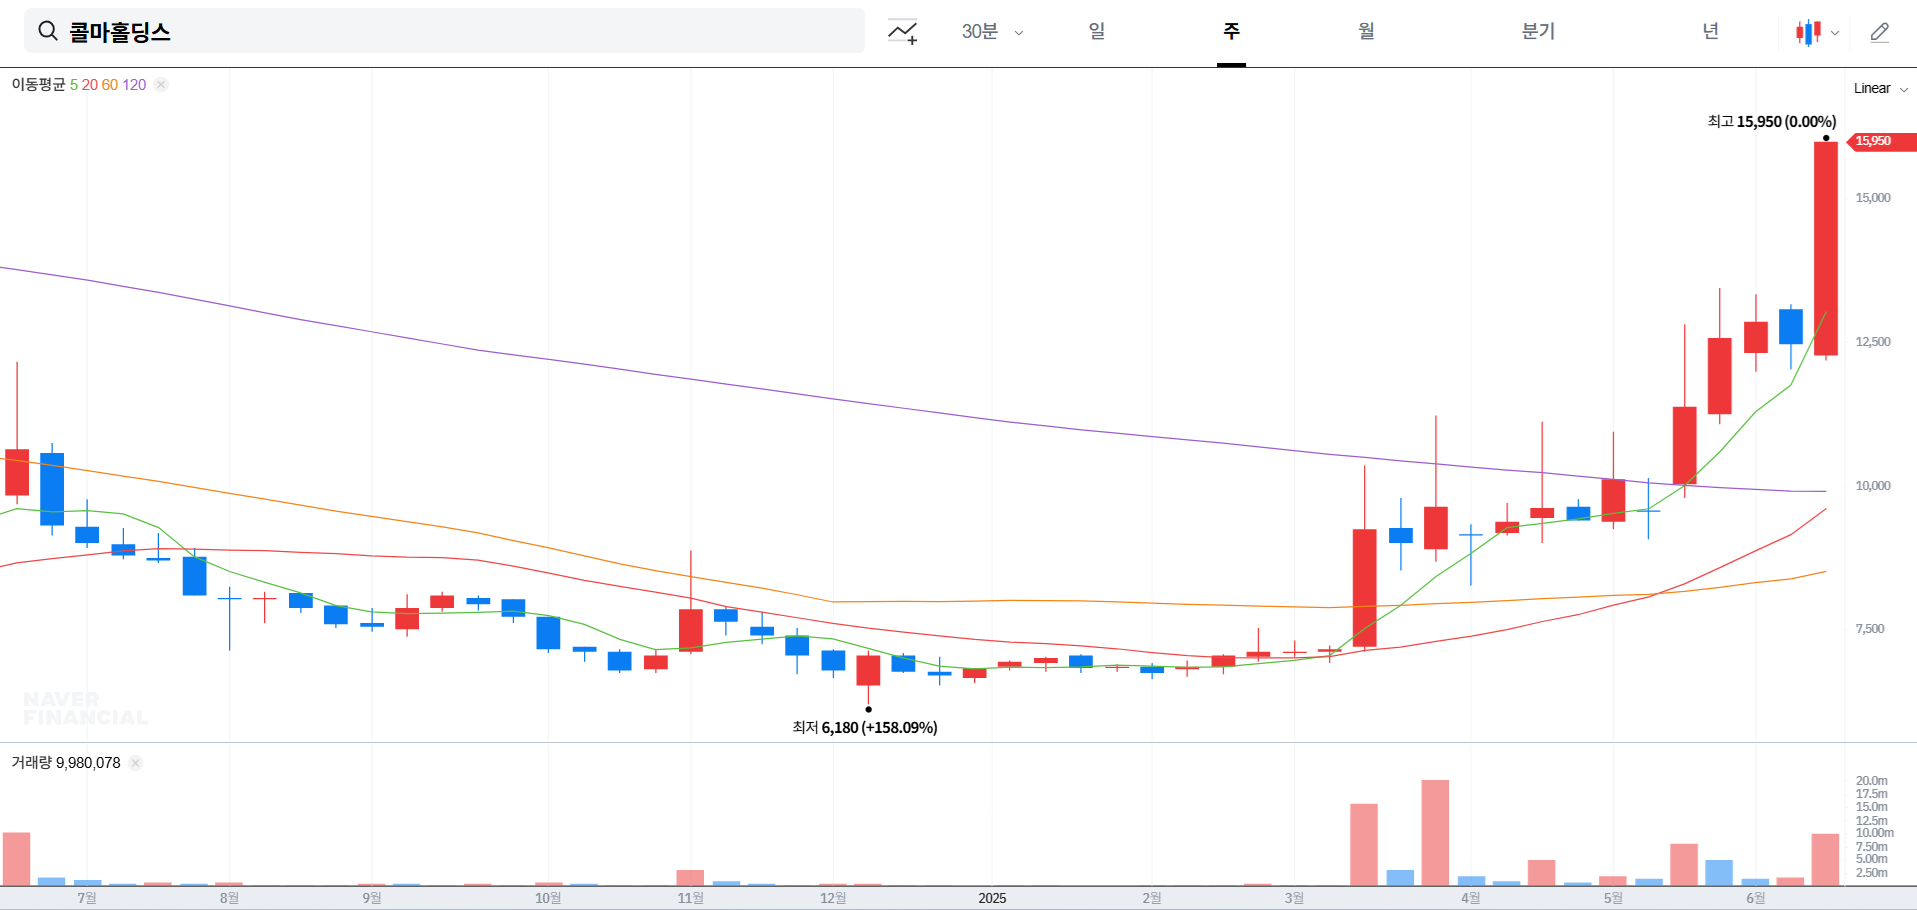Open the candlestick chart type selector
Screen dimensions: 1917x910
(1808, 32)
